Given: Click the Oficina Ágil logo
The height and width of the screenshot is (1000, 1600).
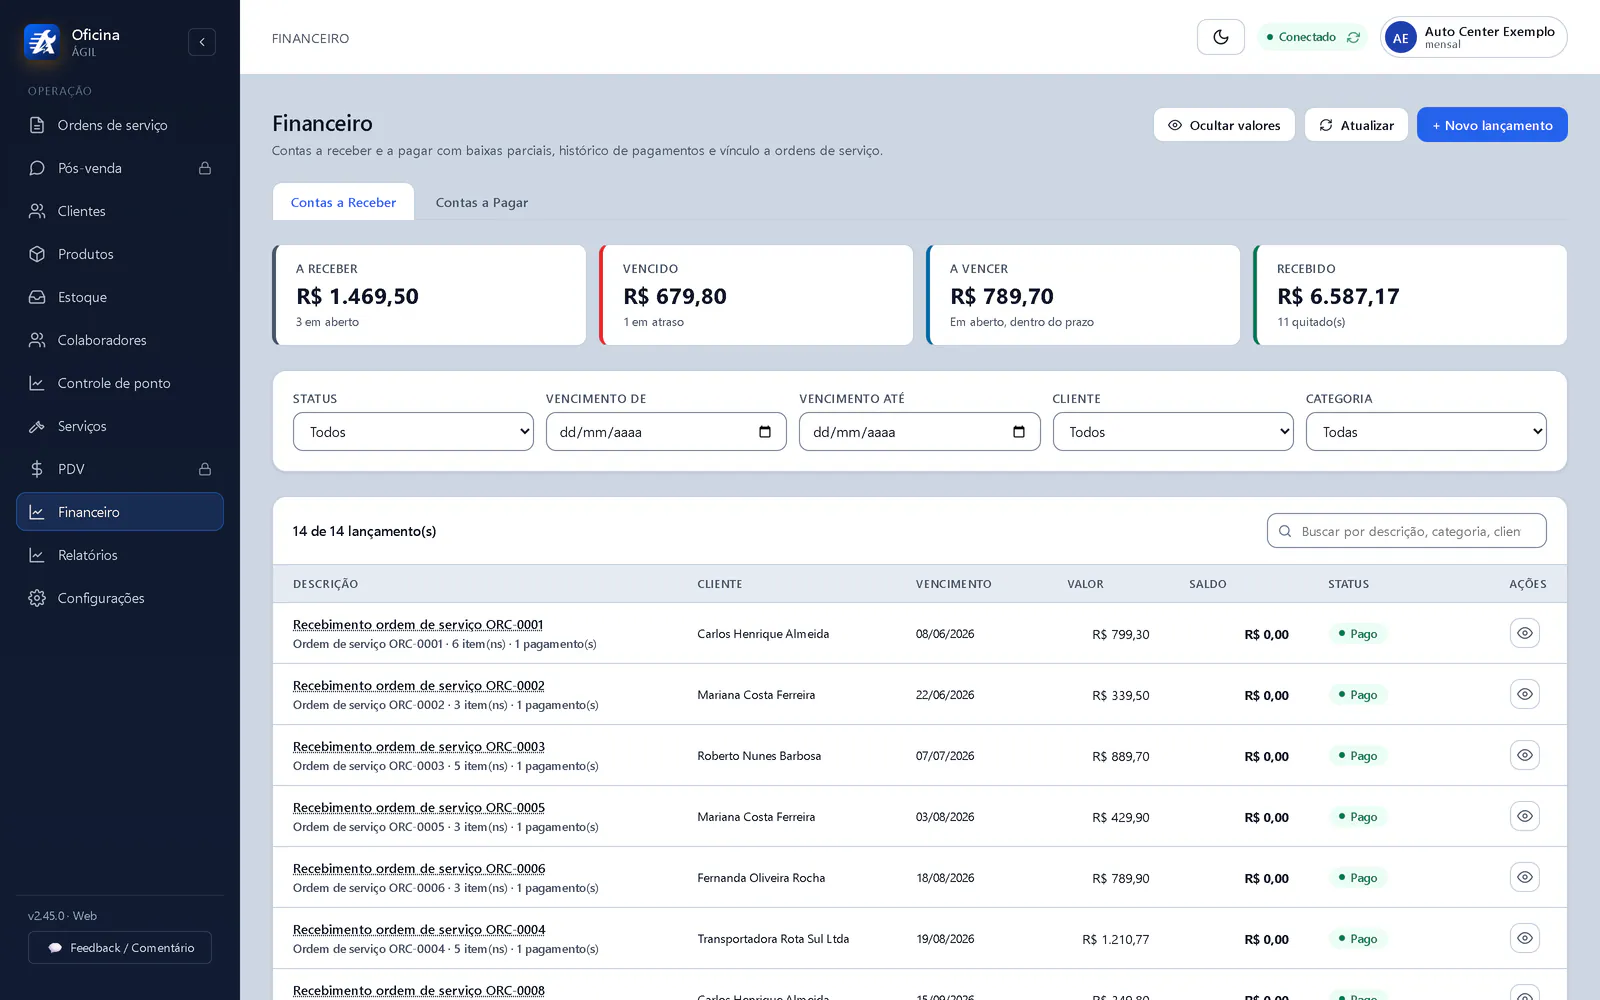Looking at the screenshot, I should [42, 42].
